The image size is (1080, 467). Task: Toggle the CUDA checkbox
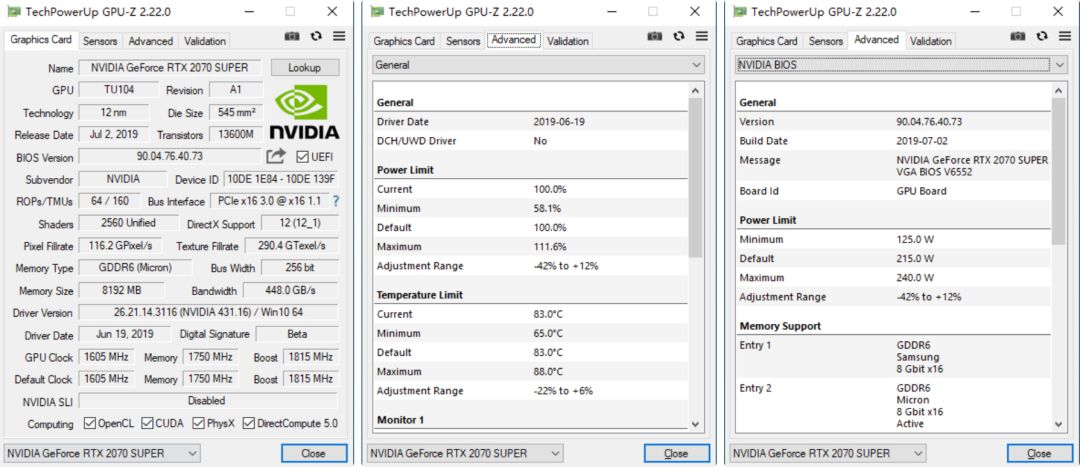click(147, 423)
